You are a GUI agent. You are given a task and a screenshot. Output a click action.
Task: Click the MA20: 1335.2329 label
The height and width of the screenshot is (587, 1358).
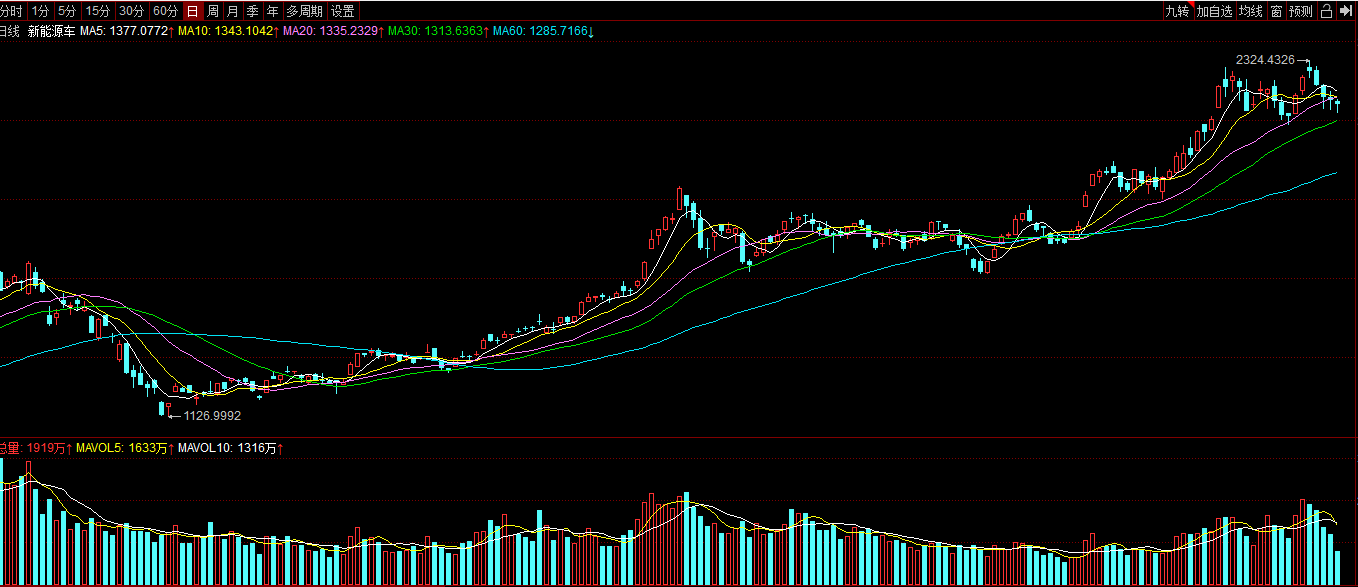331,32
